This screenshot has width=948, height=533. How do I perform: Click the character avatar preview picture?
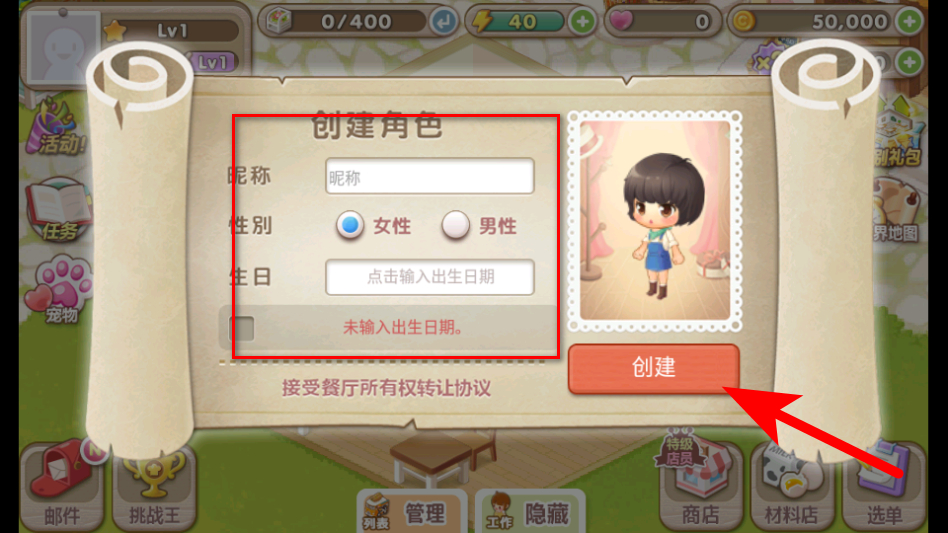click(x=655, y=221)
